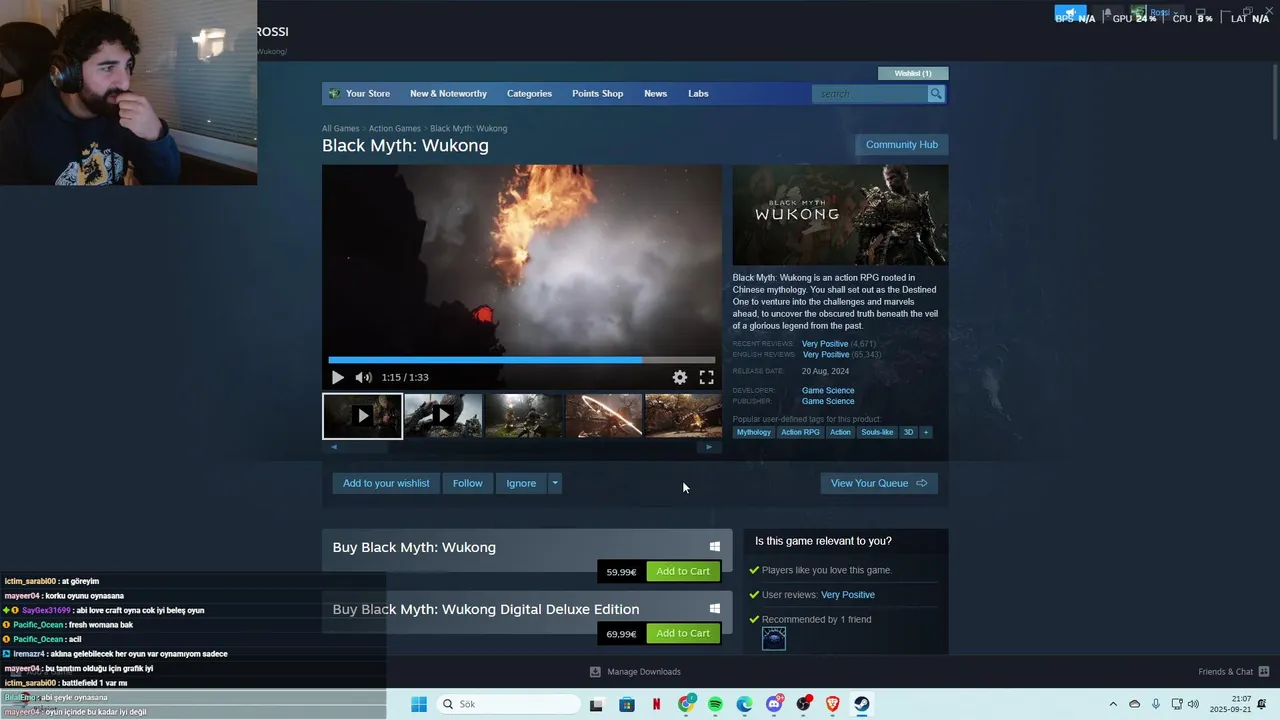This screenshot has width=1280, height=720.
Task: Open Task View on taskbar
Action: (596, 704)
